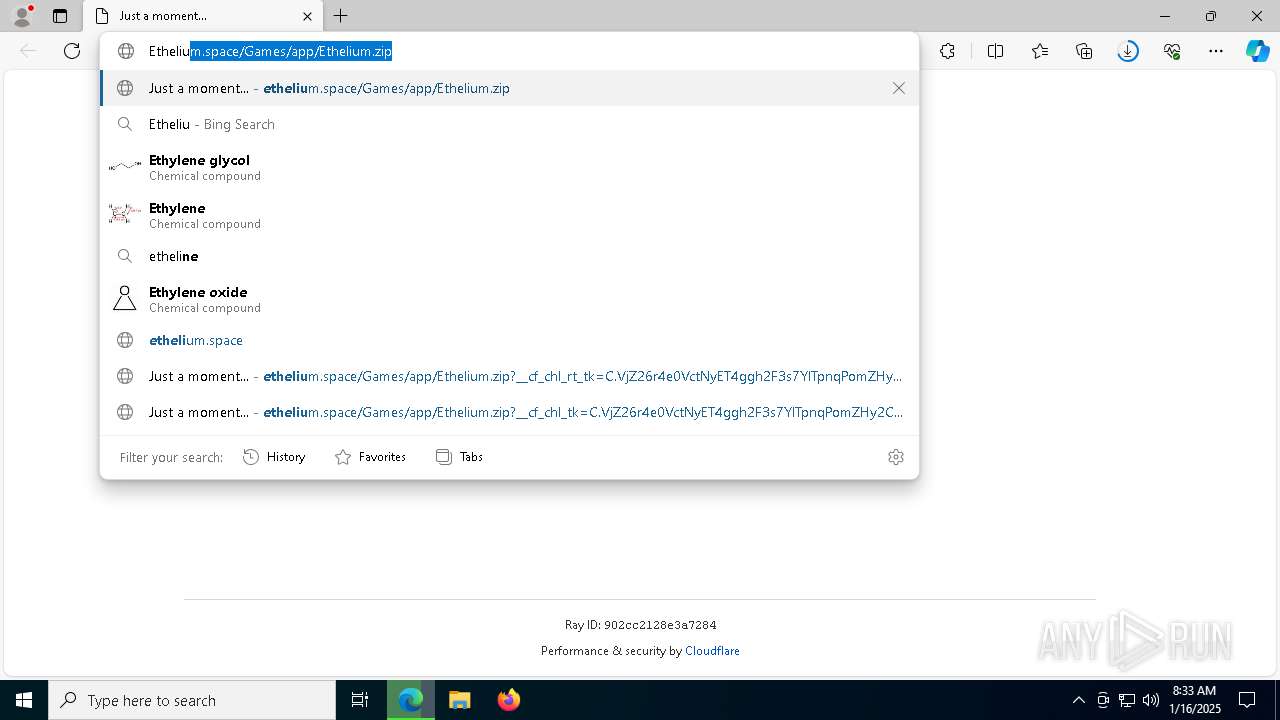Choose the Ethylene glycol suggestion
The image size is (1280, 720).
coord(509,167)
